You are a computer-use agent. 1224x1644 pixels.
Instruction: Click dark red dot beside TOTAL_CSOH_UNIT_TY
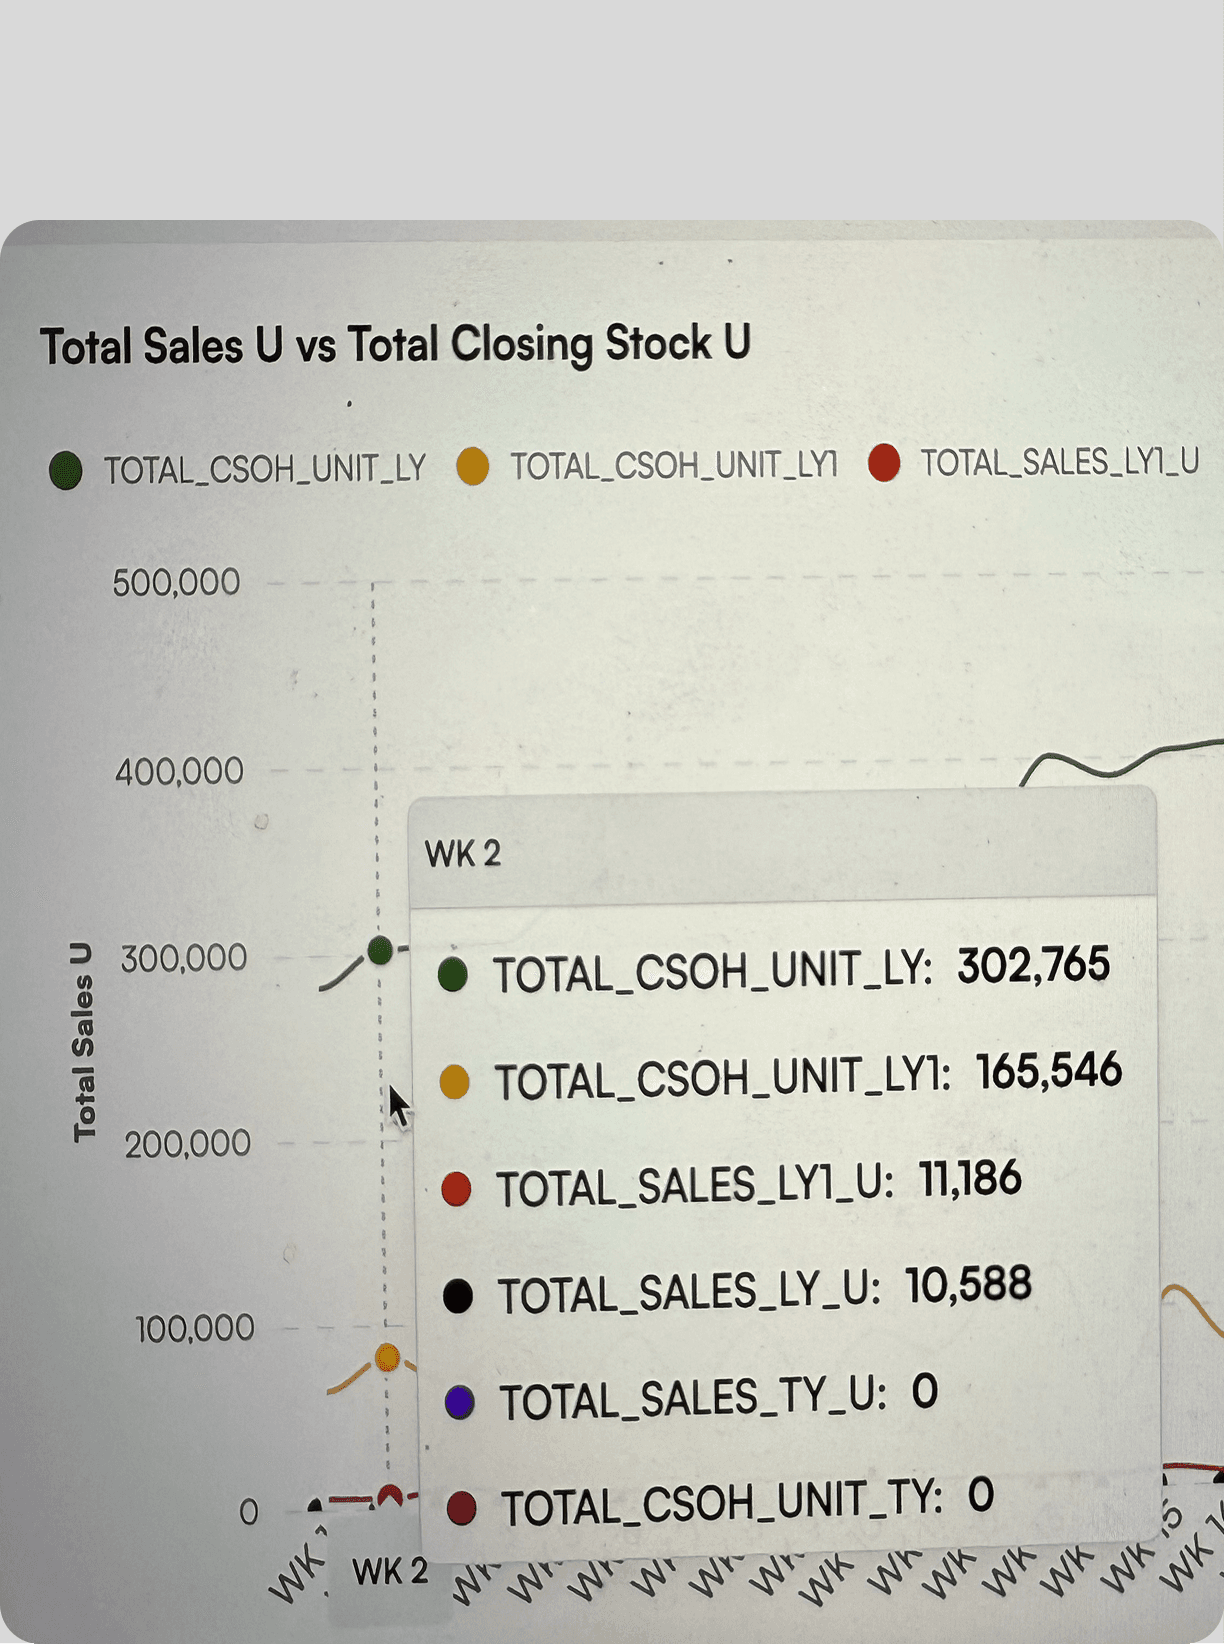461,1508
